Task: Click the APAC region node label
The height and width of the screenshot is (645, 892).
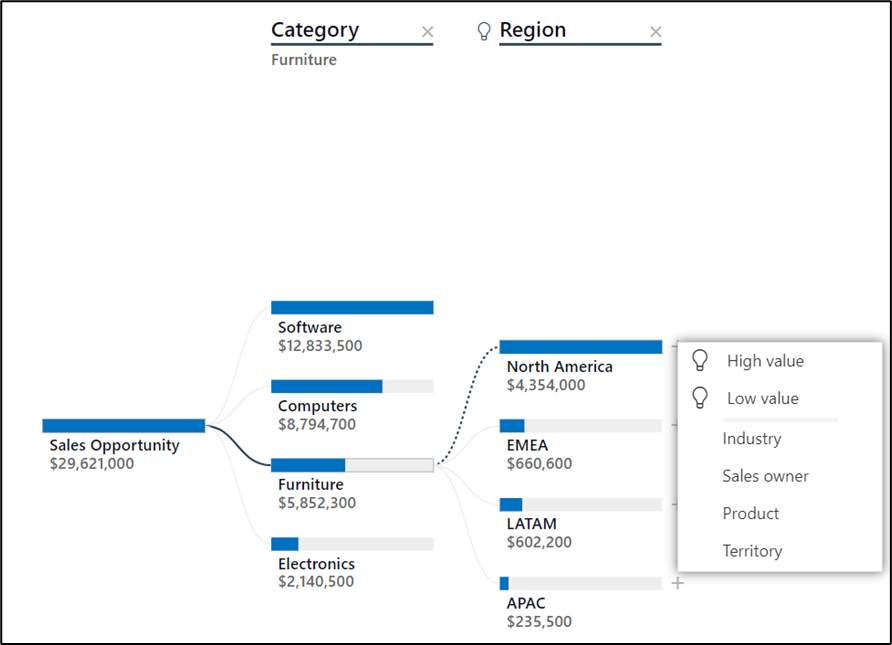Action: tap(526, 603)
